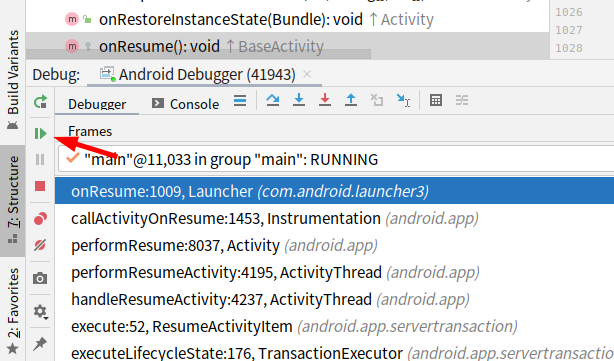Click the Step Over icon
The width and height of the screenshot is (614, 361).
(273, 100)
